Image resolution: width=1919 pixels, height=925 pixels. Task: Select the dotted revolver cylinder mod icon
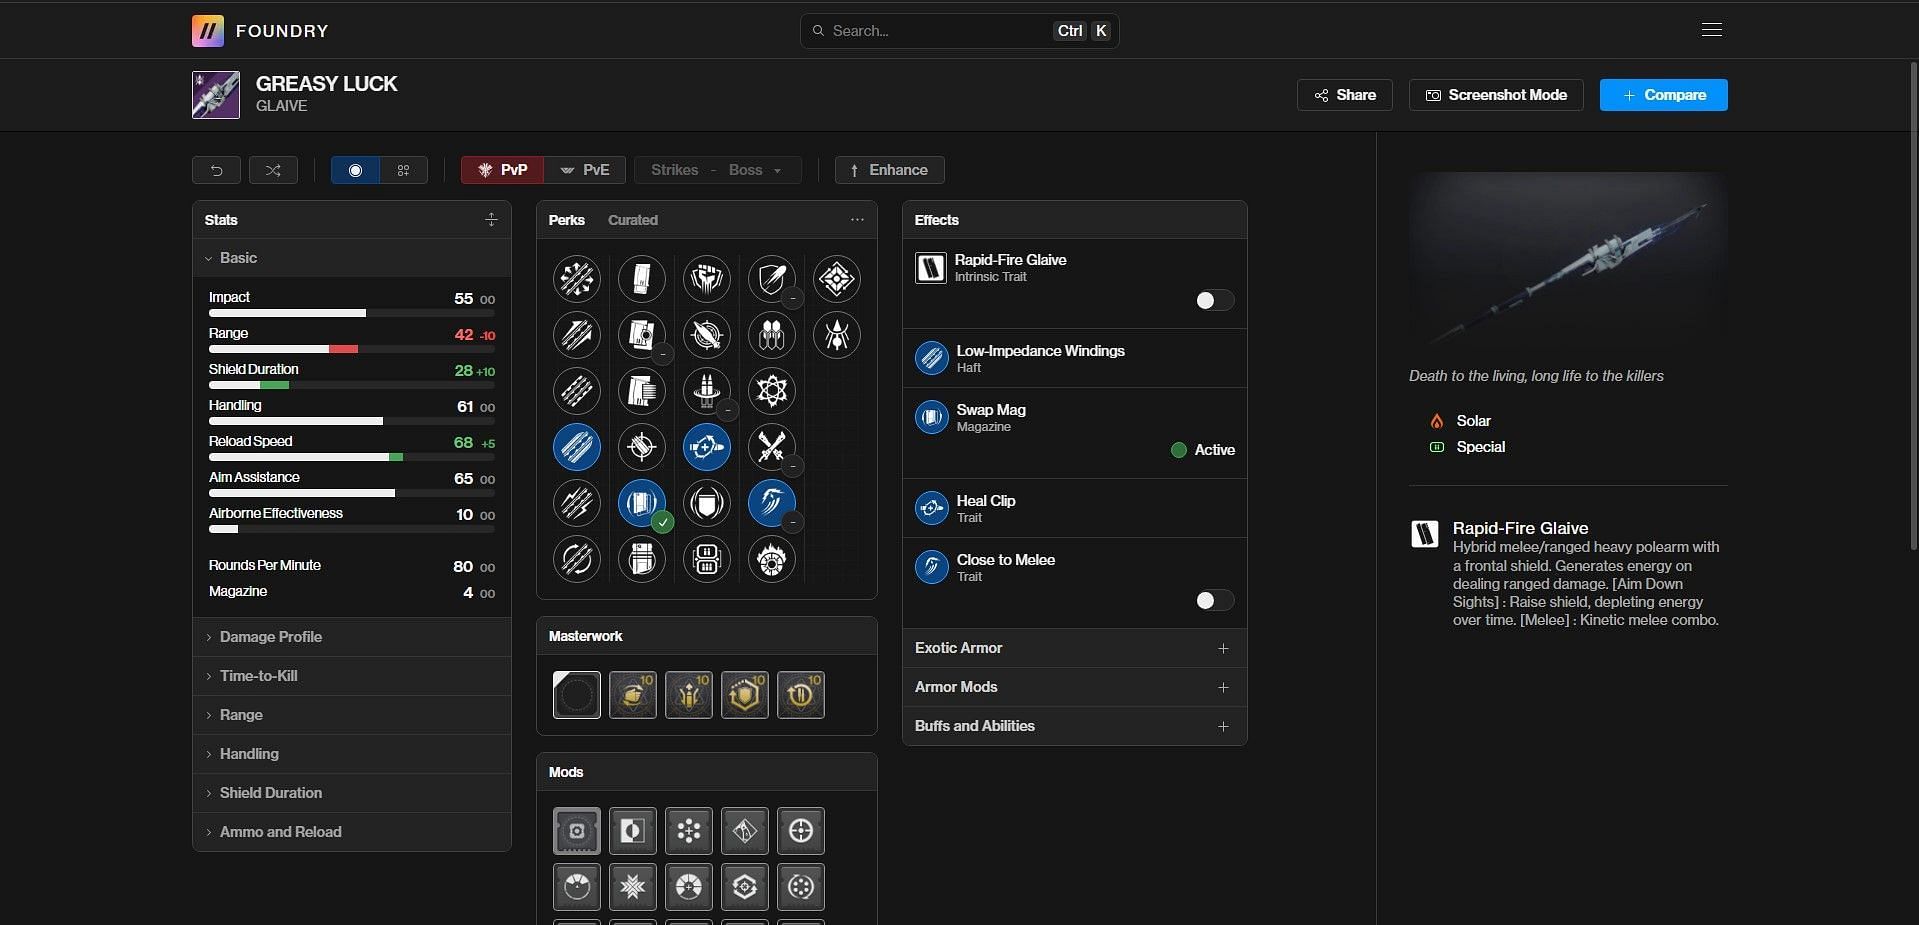[x=801, y=887]
